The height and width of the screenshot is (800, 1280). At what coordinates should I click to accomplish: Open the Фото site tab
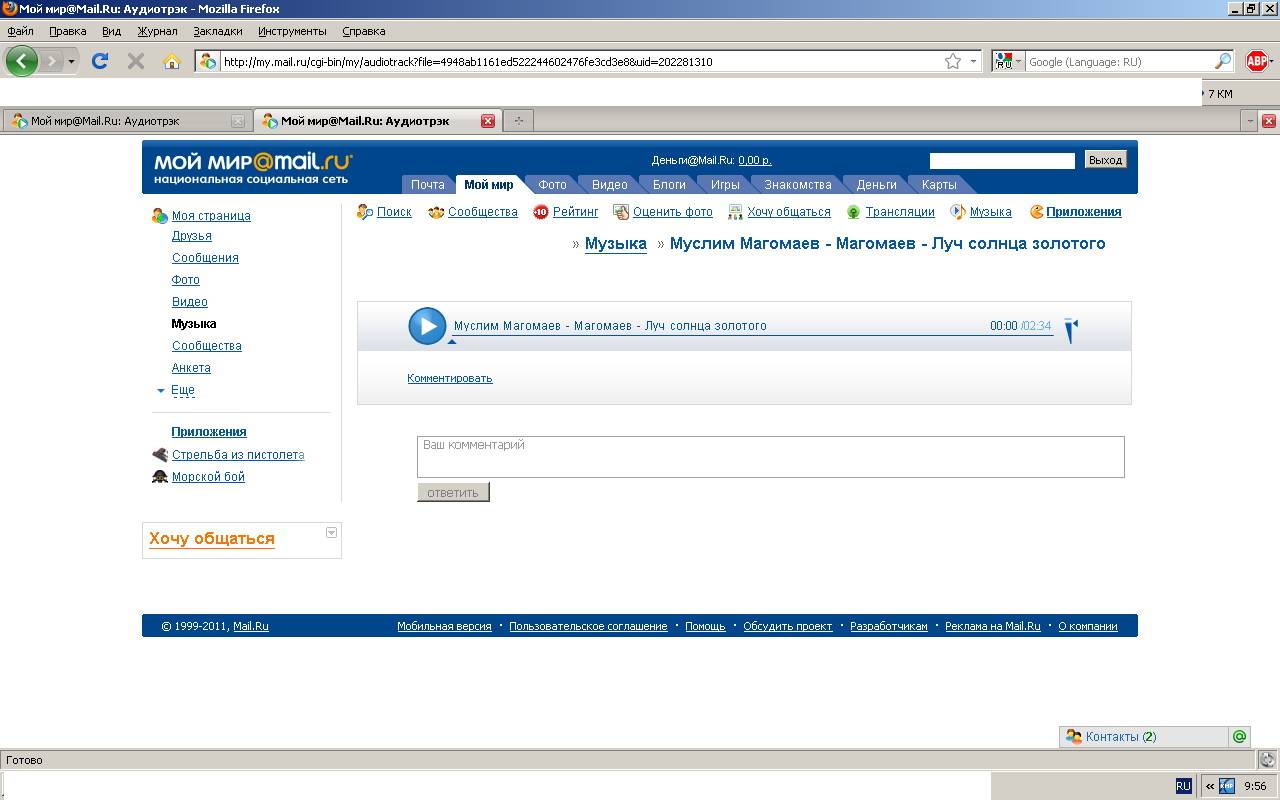click(552, 184)
